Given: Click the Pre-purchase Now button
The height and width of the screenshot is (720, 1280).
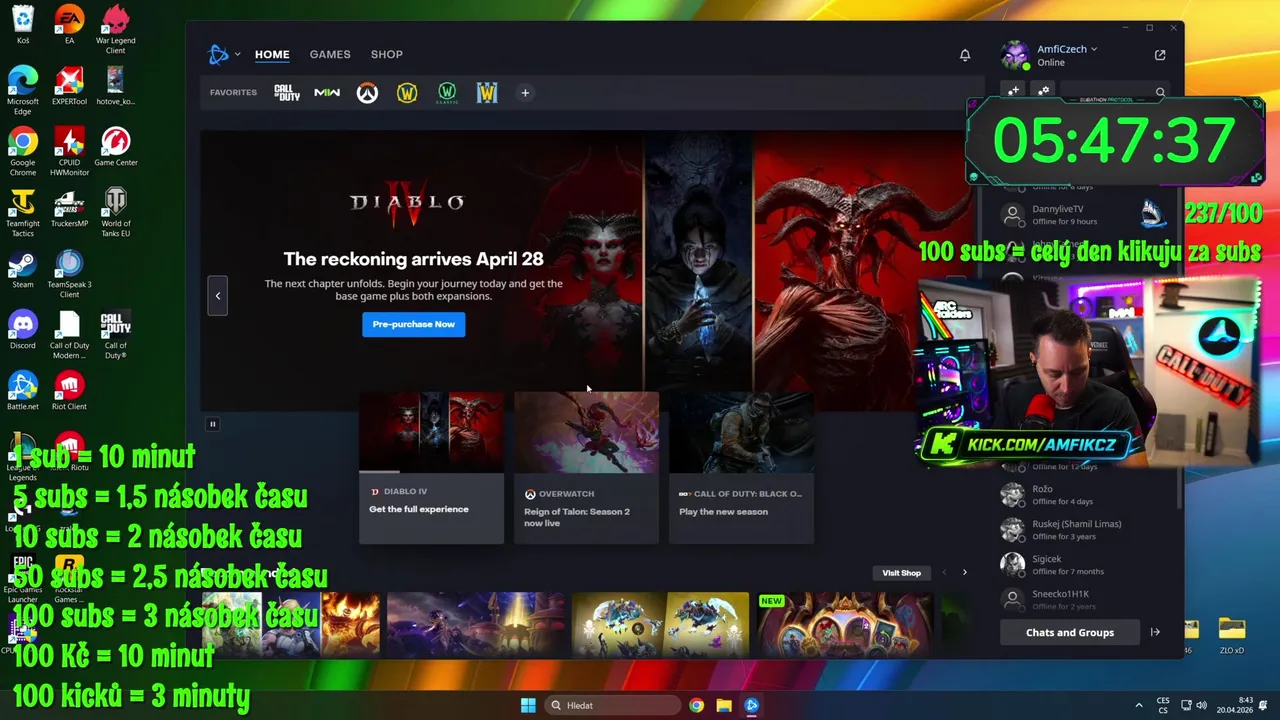Looking at the screenshot, I should (413, 324).
